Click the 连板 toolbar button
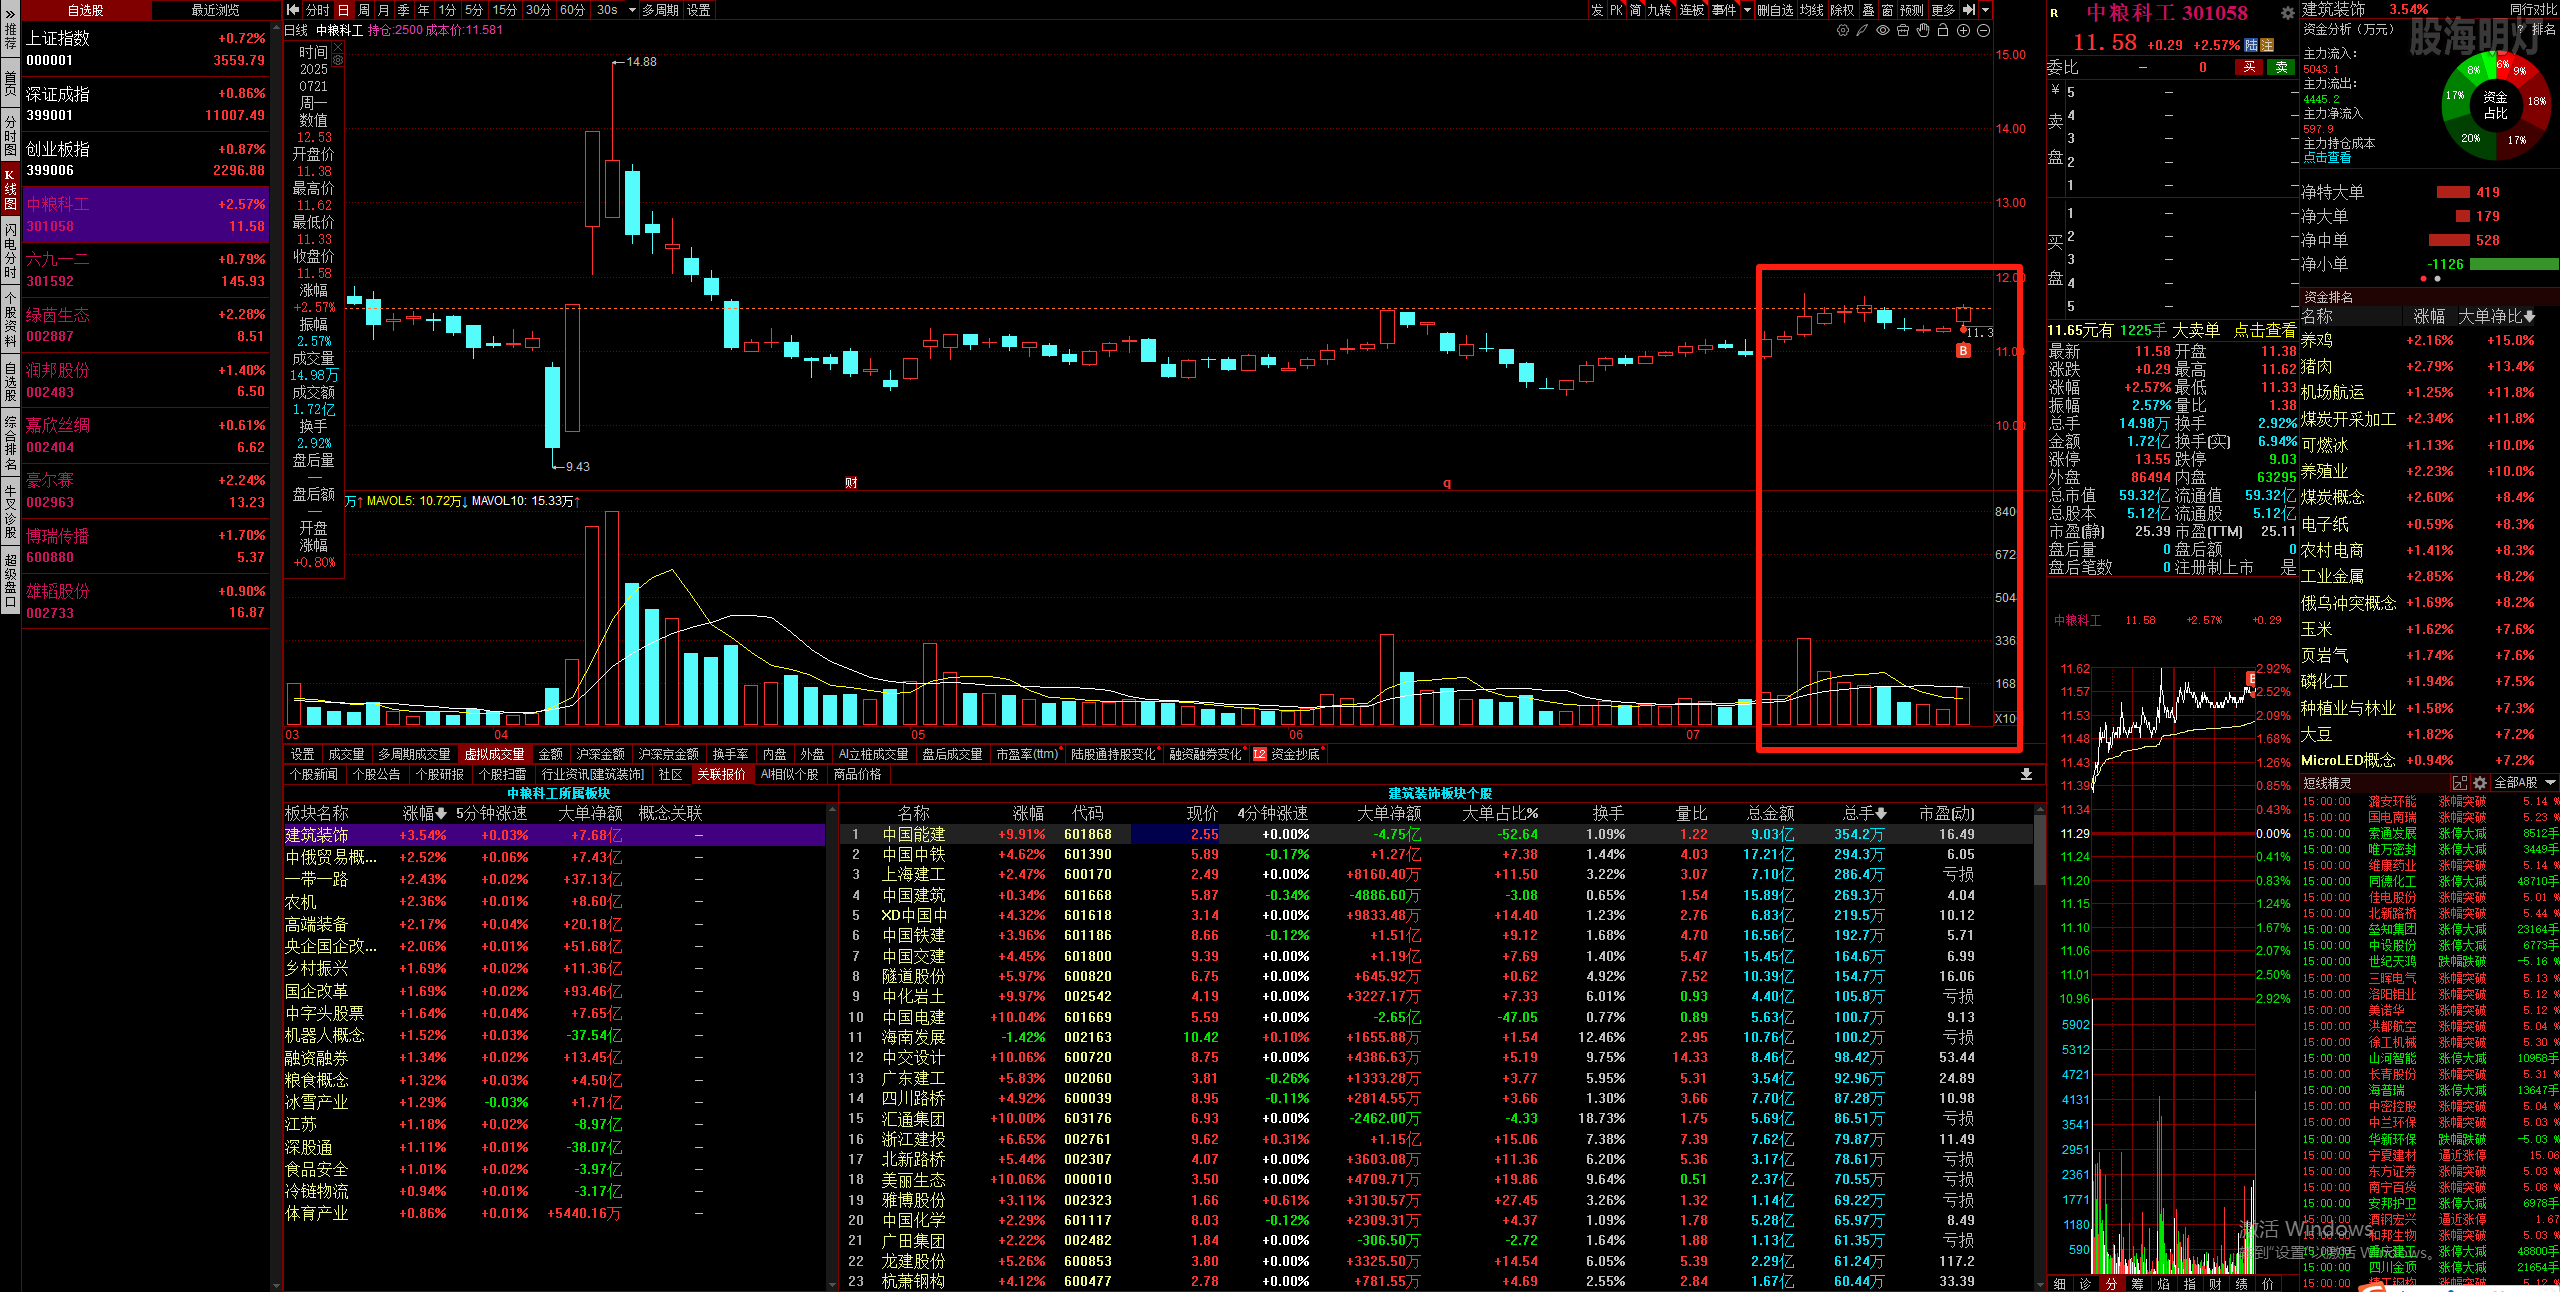 [1692, 10]
